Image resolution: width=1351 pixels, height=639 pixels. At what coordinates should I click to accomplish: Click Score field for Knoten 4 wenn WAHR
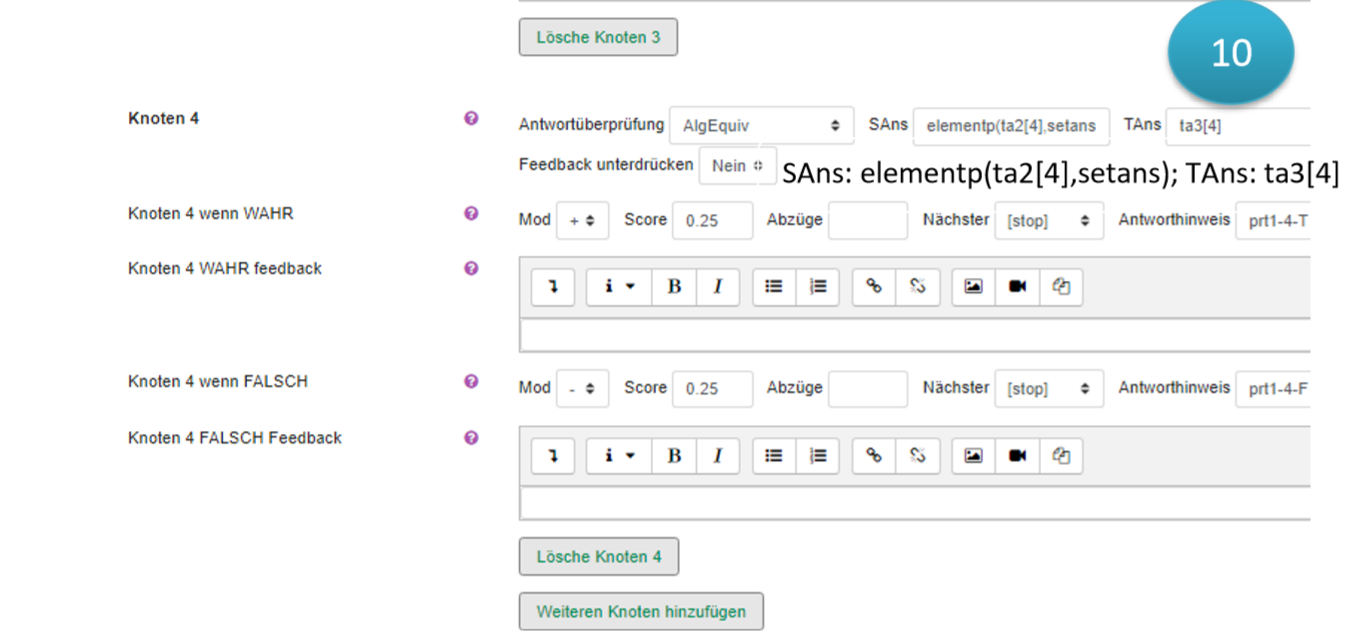[x=711, y=221]
